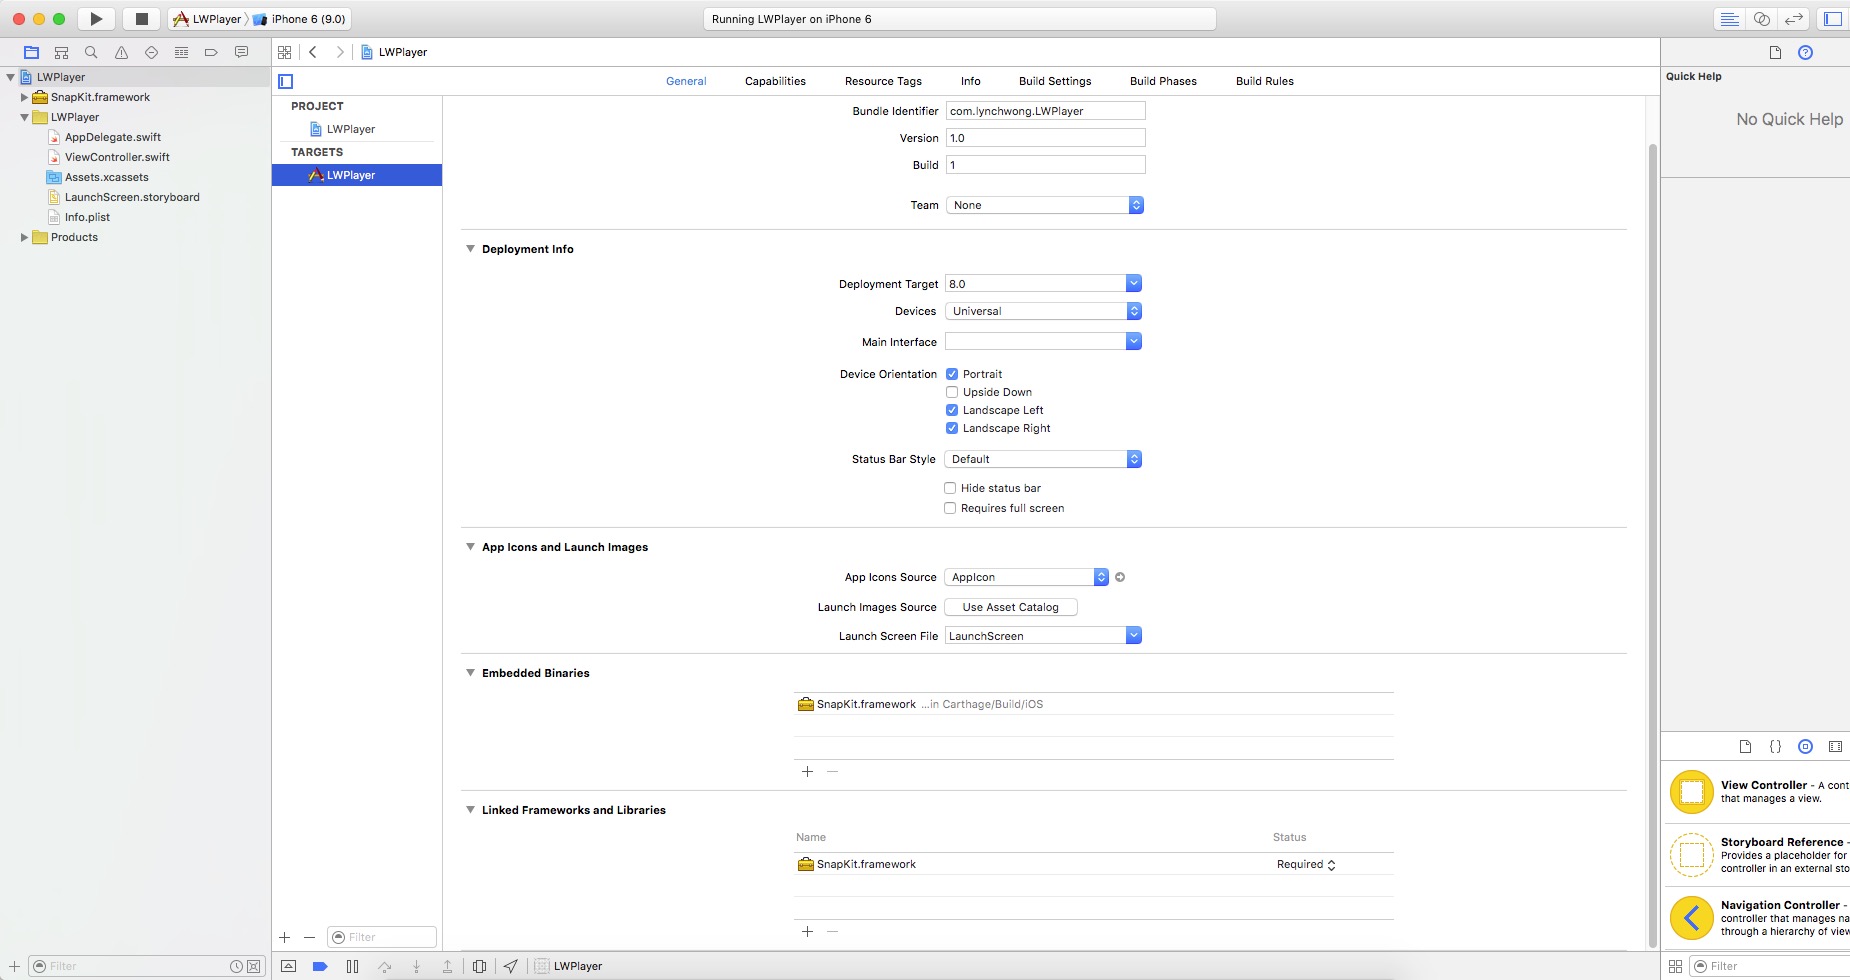Pause program execution in debug bar
This screenshot has width=1850, height=980.
tap(352, 966)
